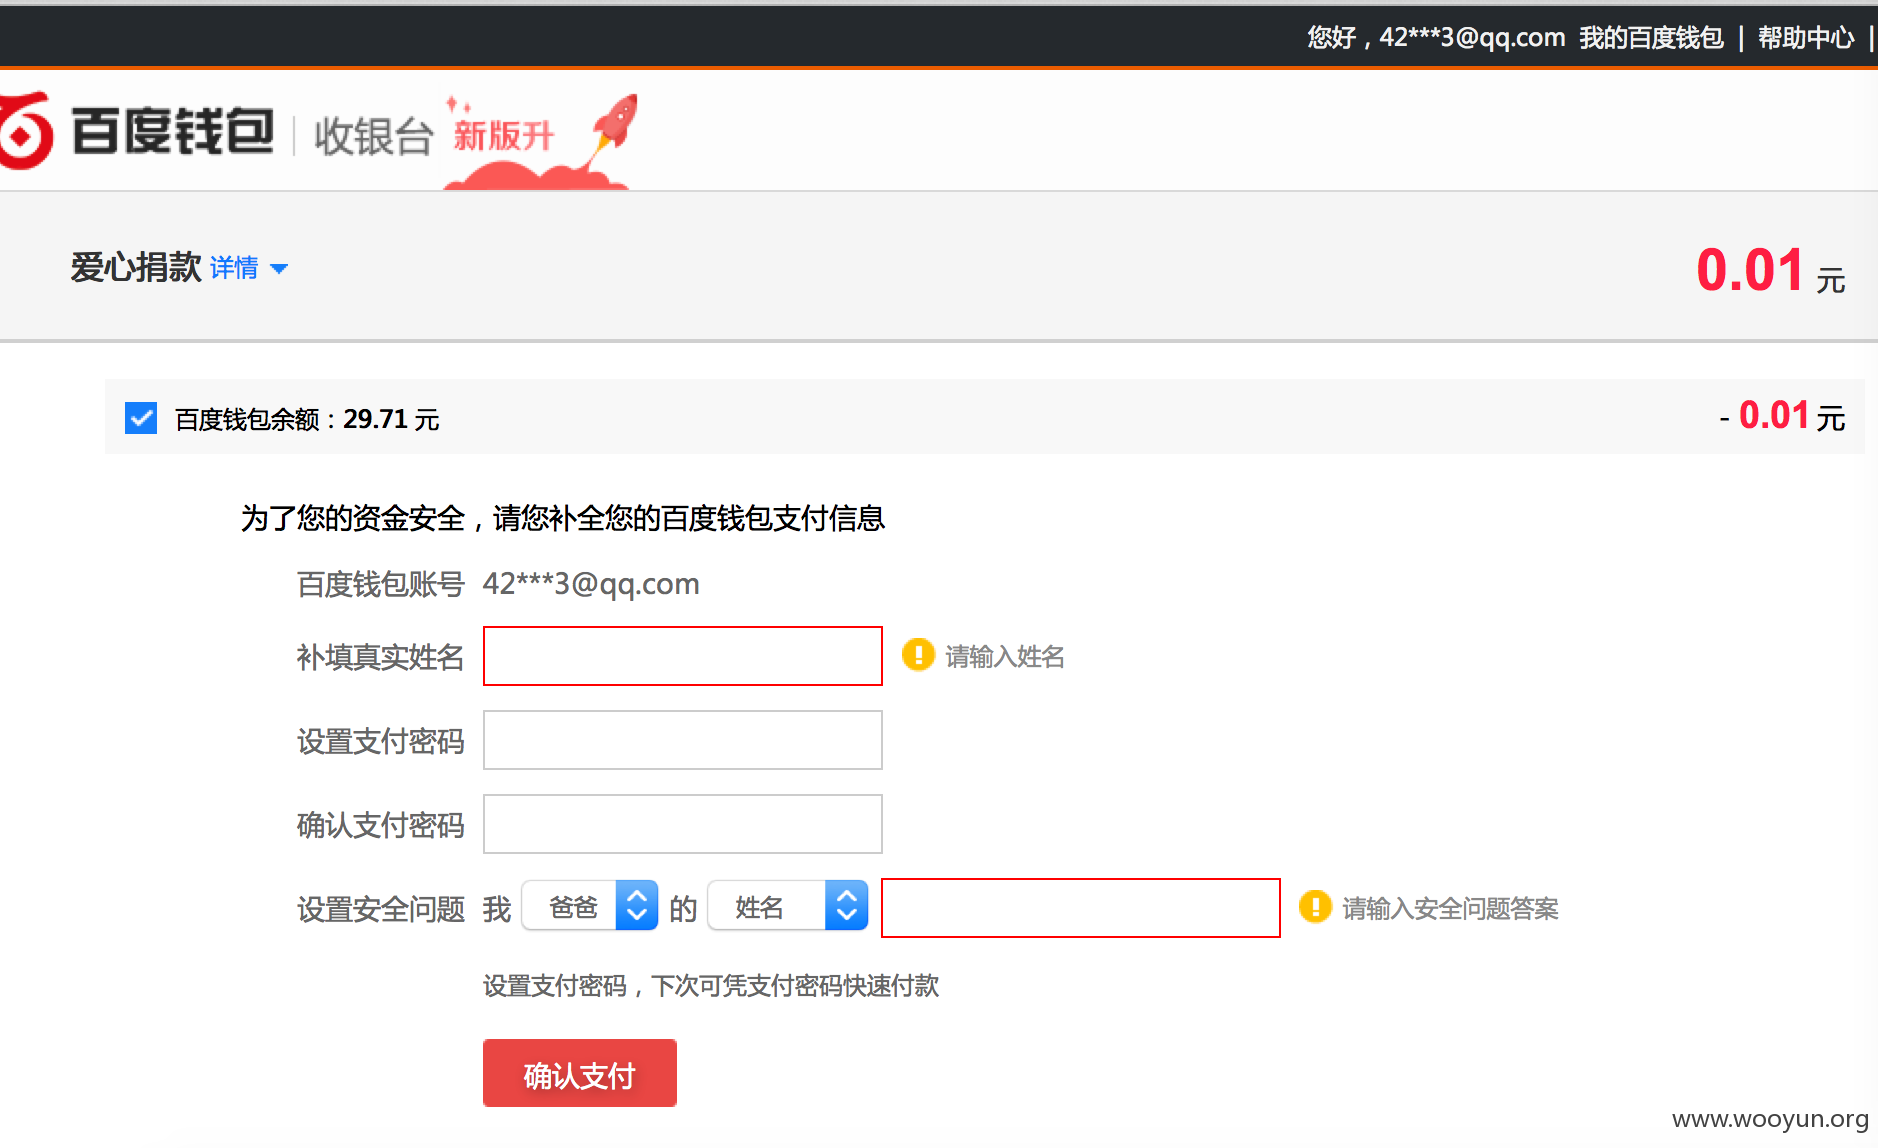Open the 姓名 security question dropdown

pos(788,906)
